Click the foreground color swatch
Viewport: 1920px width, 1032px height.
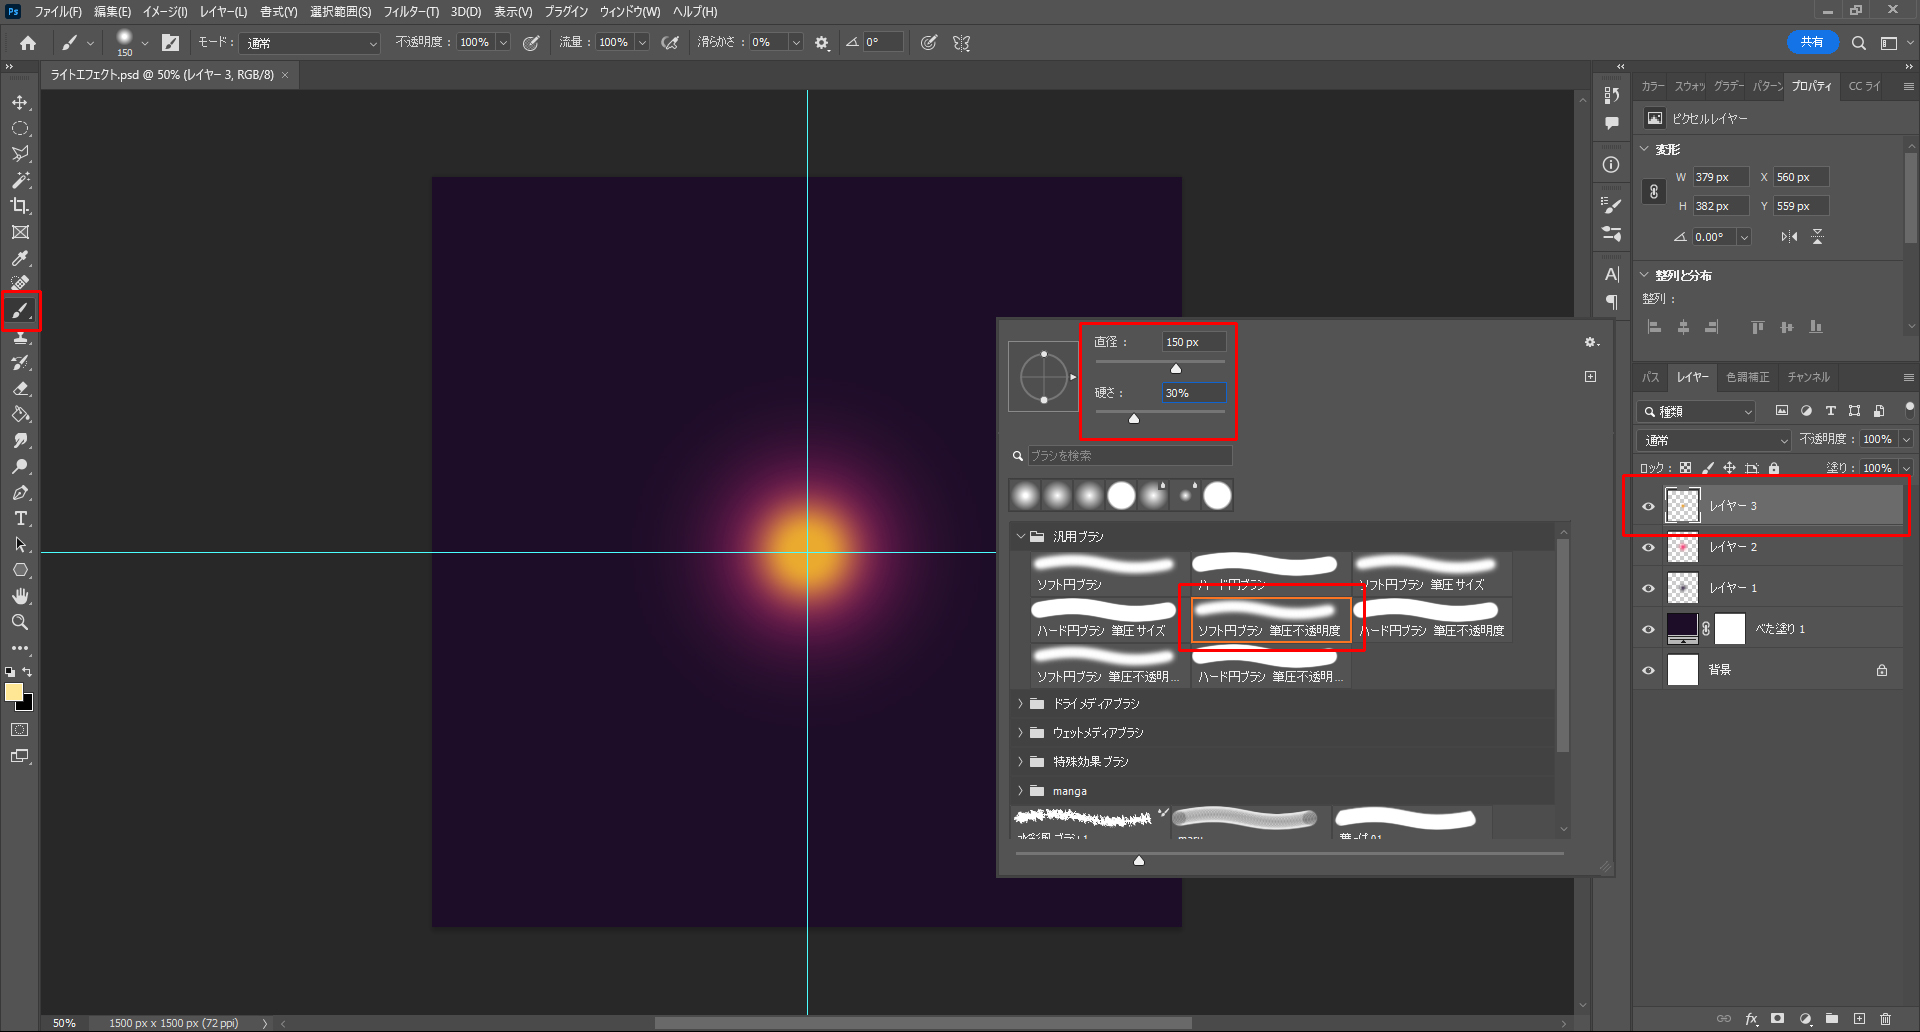[x=13, y=692]
